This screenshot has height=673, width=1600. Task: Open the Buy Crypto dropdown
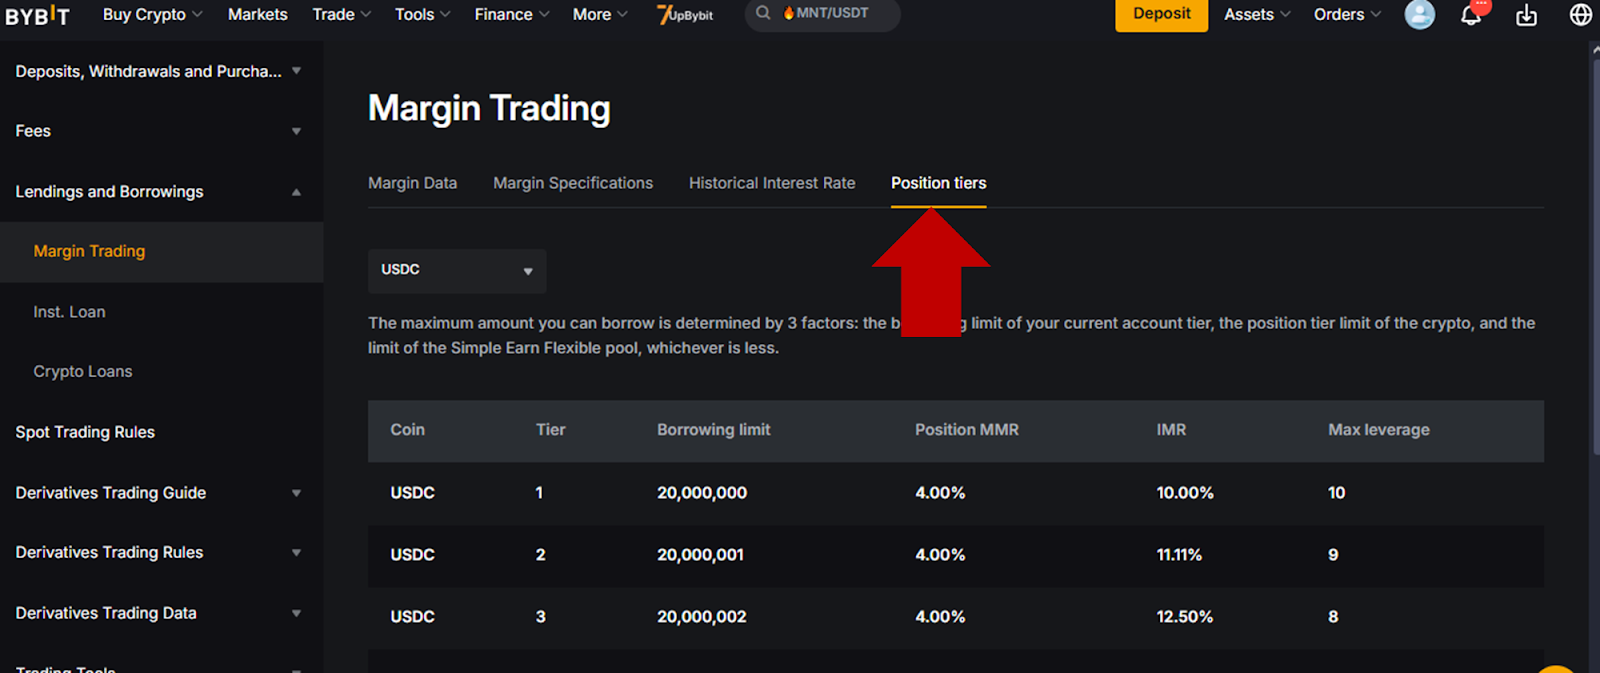(152, 14)
